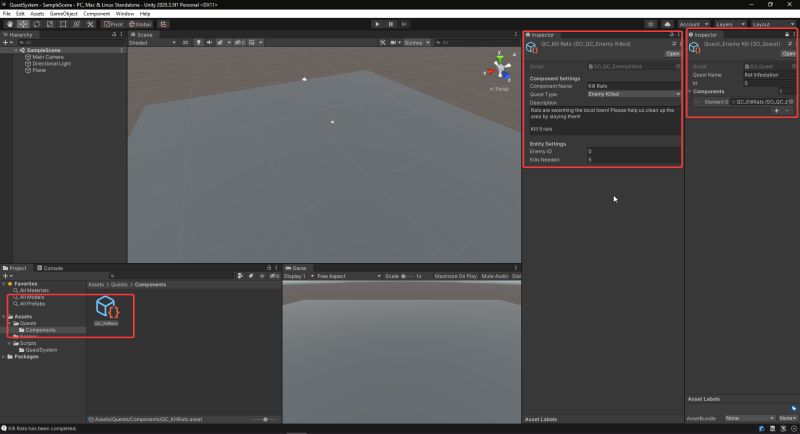This screenshot has height=434, width=800.
Task: Open the QuestSystem scripts folder
Action: (x=41, y=350)
